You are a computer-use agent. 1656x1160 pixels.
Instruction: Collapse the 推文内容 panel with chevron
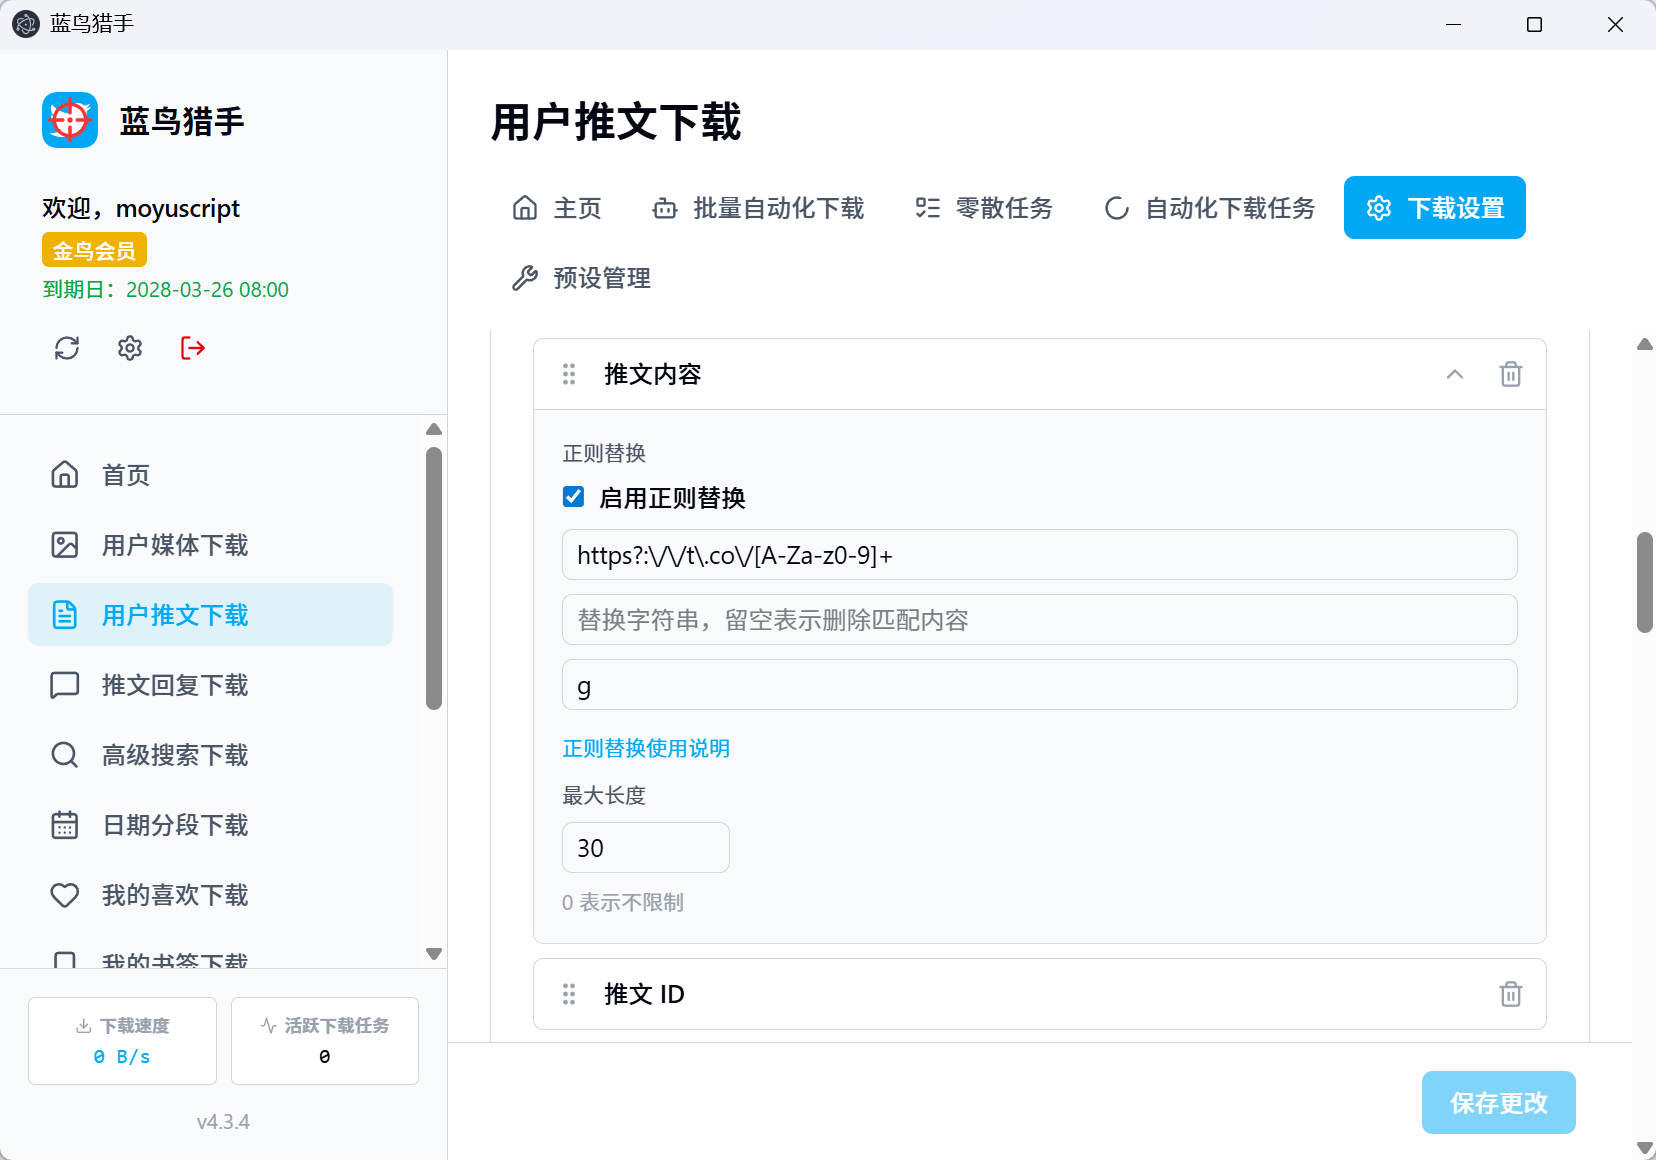pos(1455,374)
